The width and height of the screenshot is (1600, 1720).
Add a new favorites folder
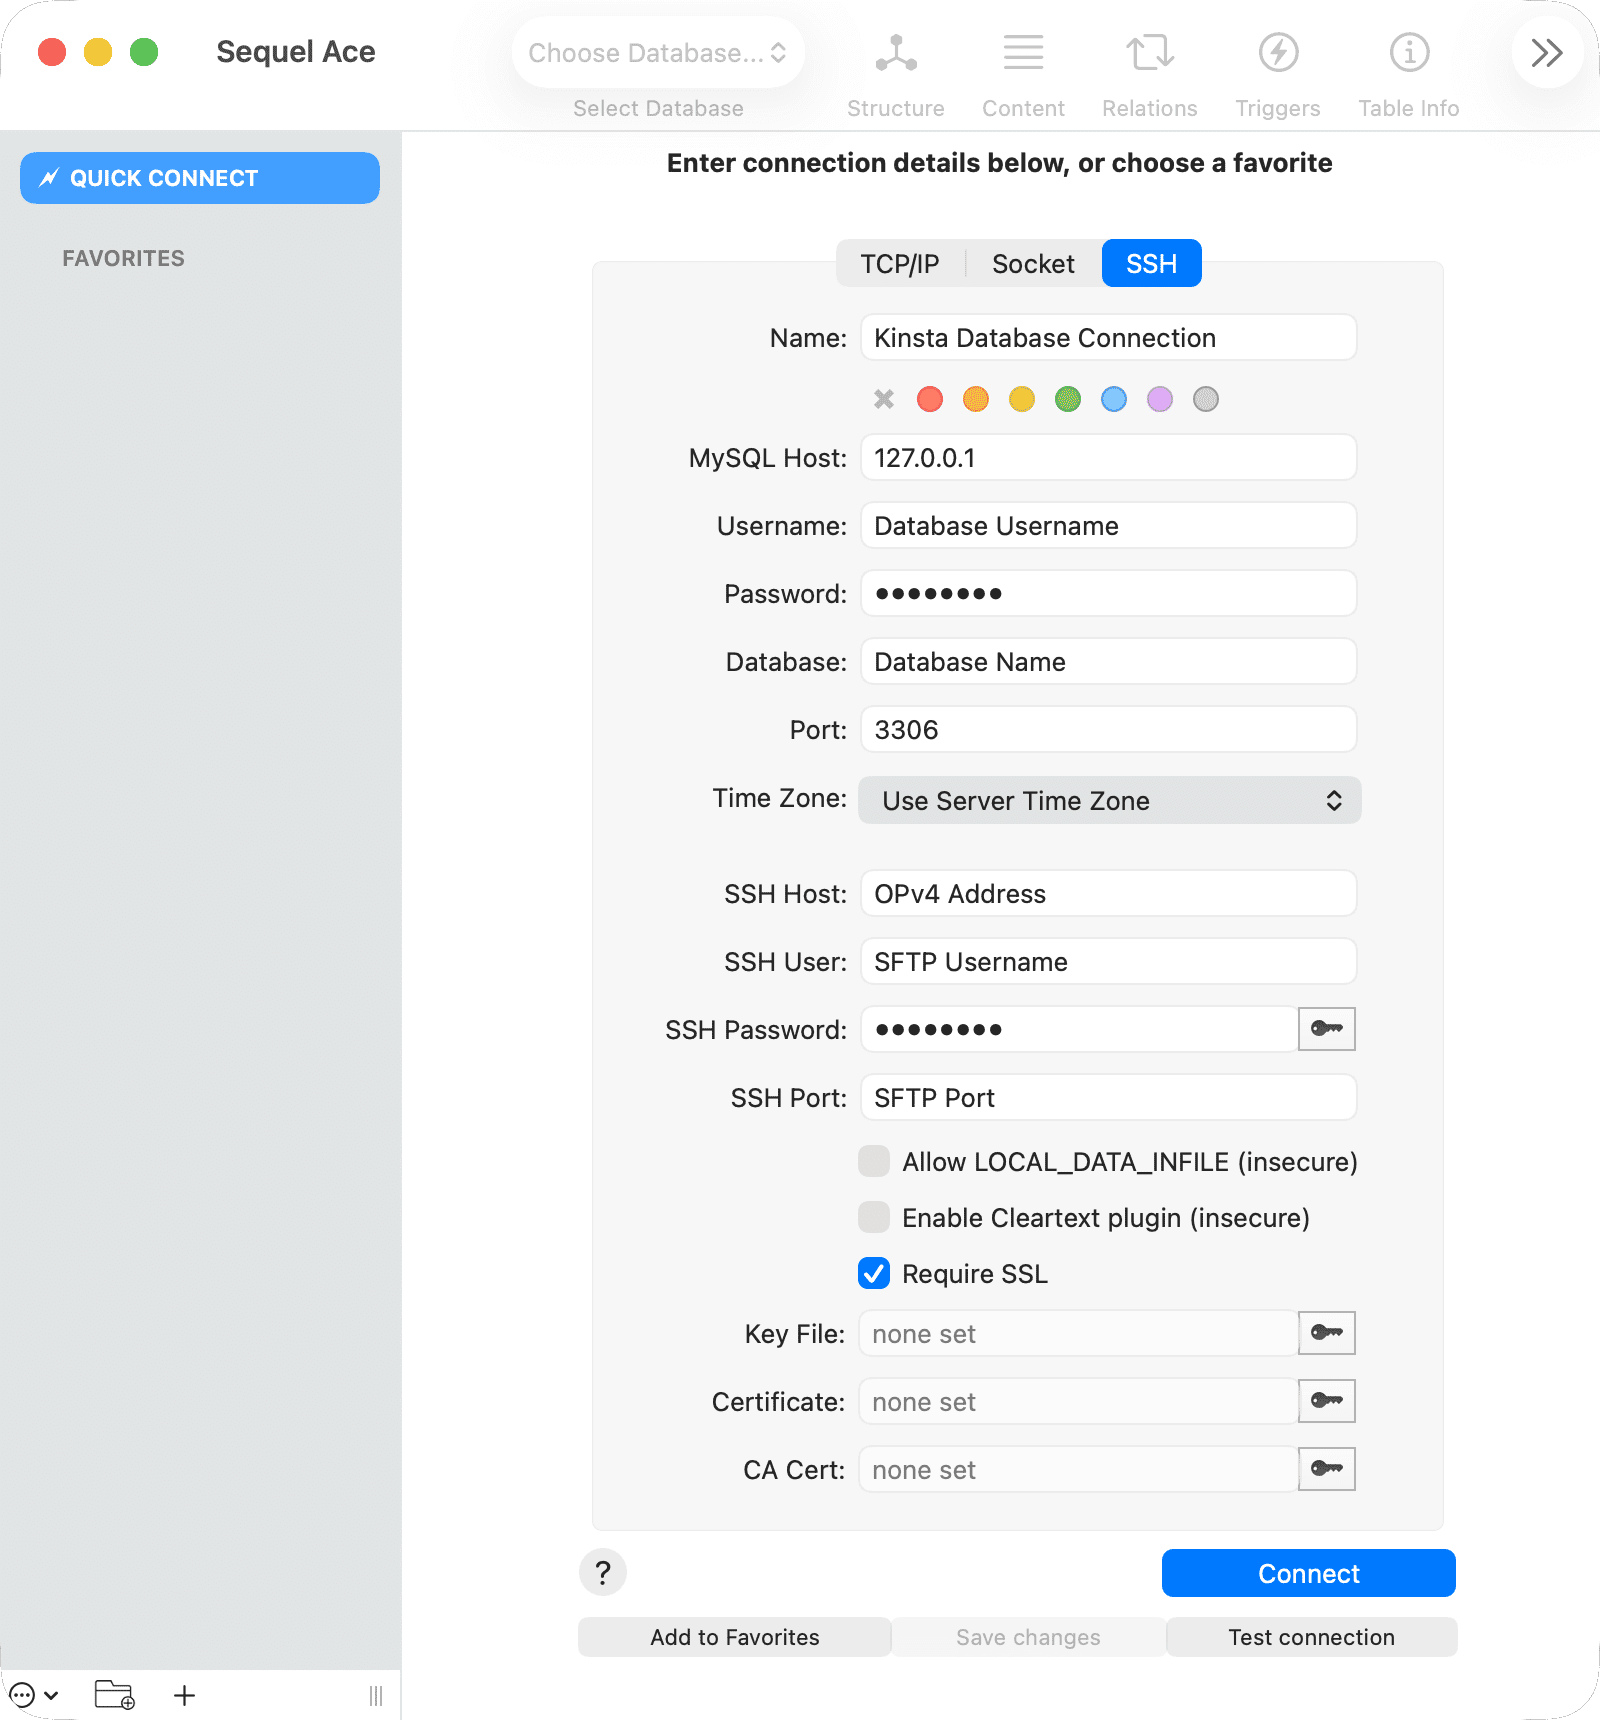[115, 1695]
